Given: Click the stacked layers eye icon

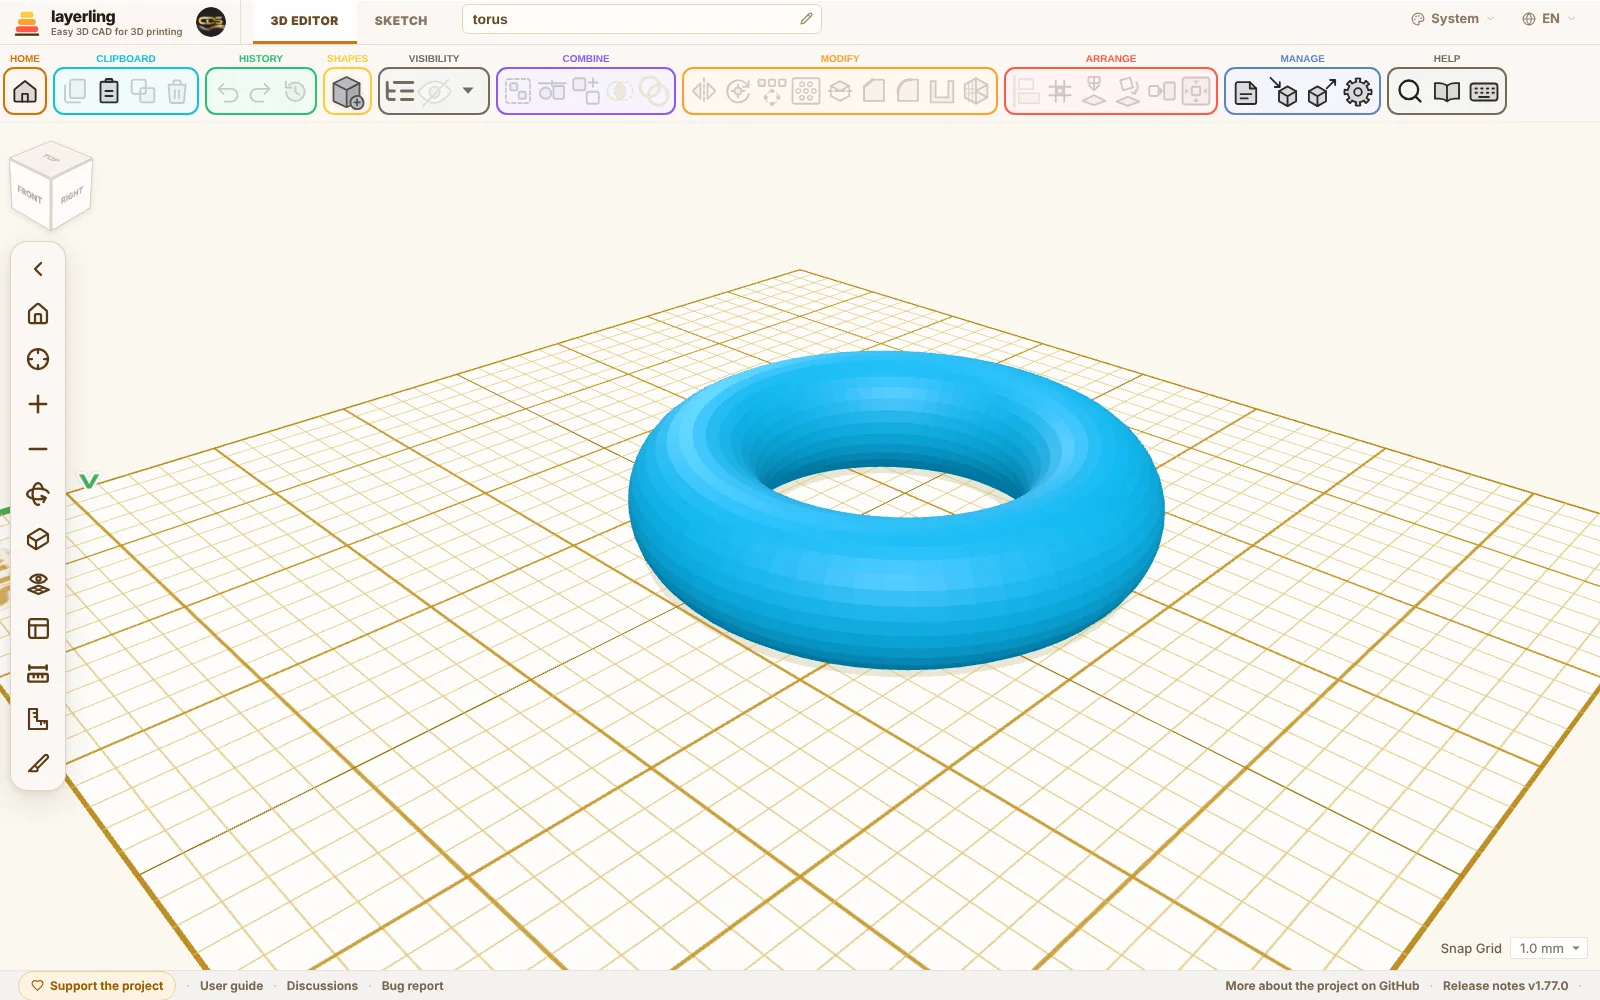Looking at the screenshot, I should (38, 584).
